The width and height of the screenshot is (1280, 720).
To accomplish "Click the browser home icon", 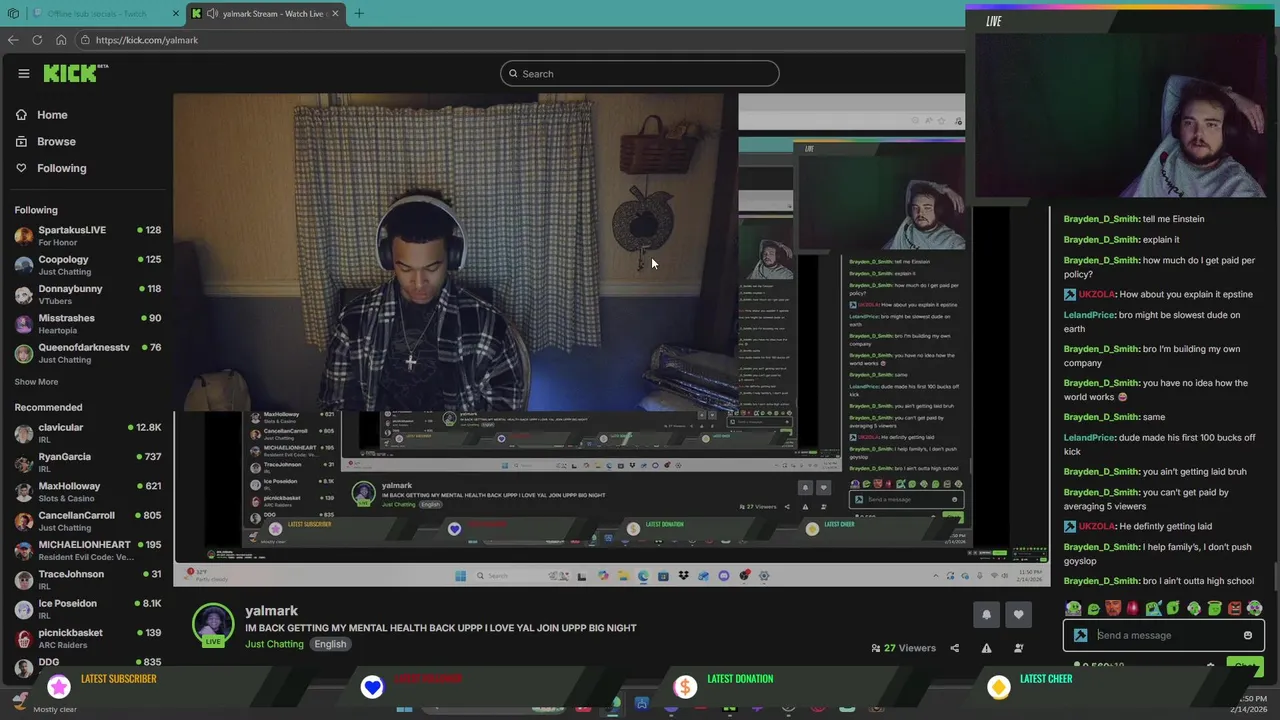I will point(61,40).
